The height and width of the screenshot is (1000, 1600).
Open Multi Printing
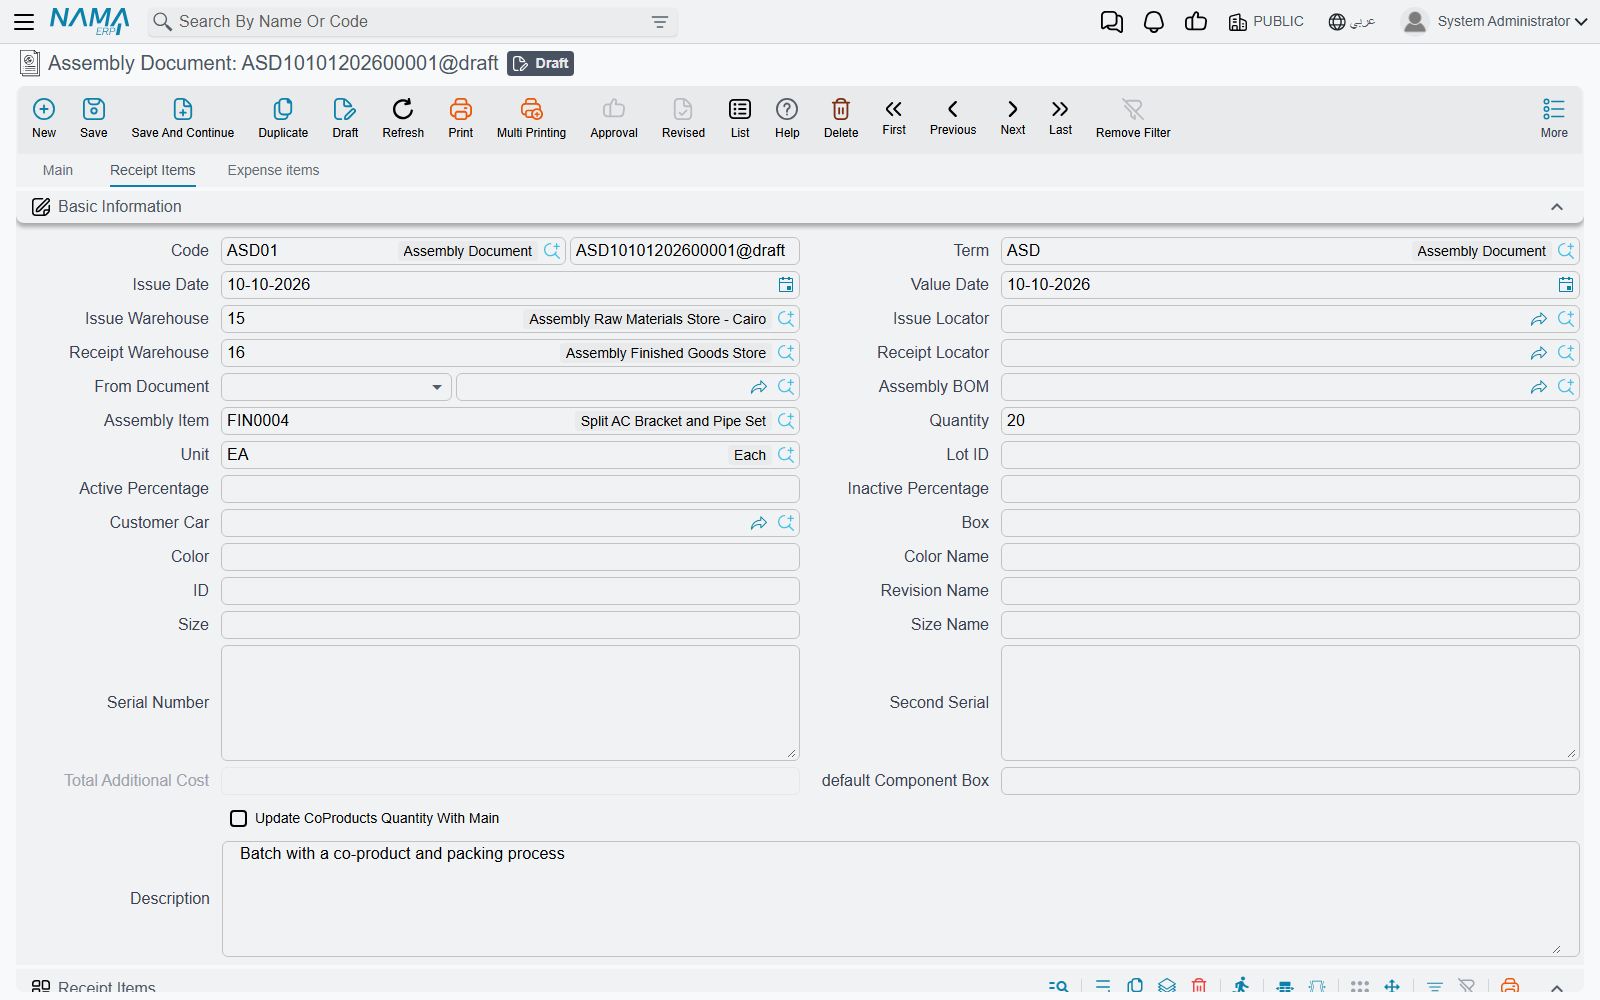point(531,118)
